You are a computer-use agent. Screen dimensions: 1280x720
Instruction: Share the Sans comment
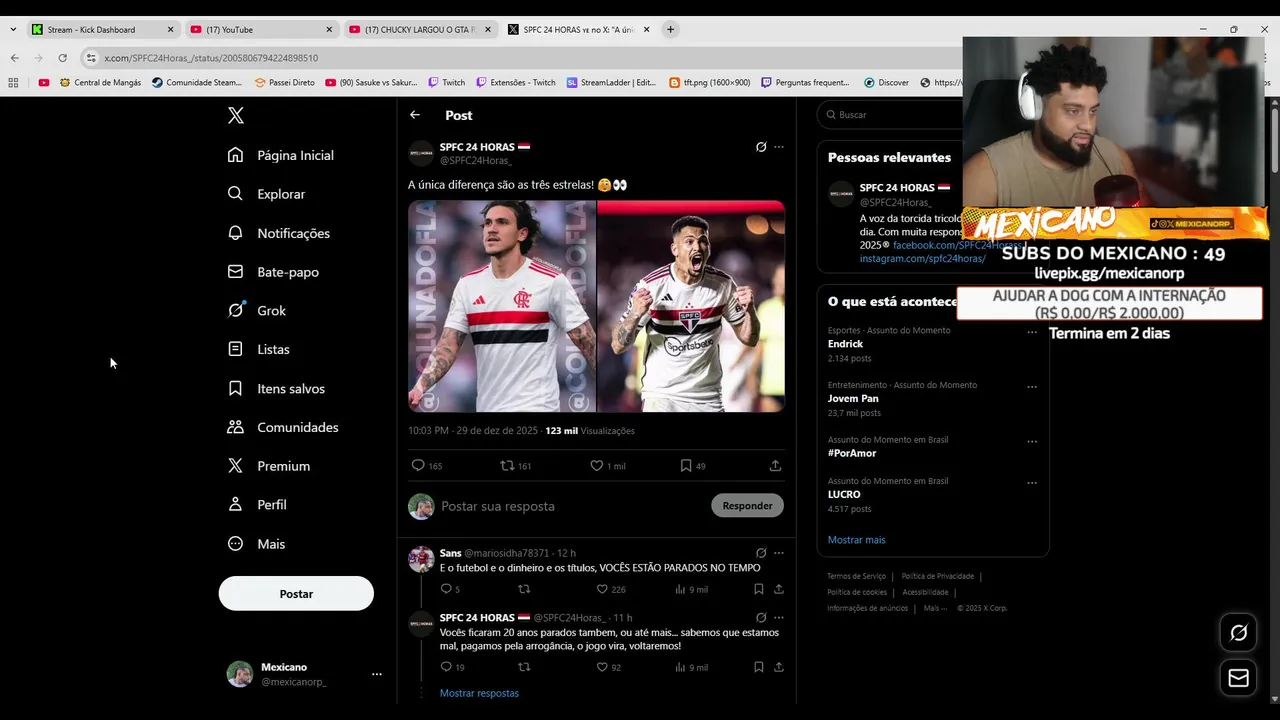click(779, 589)
